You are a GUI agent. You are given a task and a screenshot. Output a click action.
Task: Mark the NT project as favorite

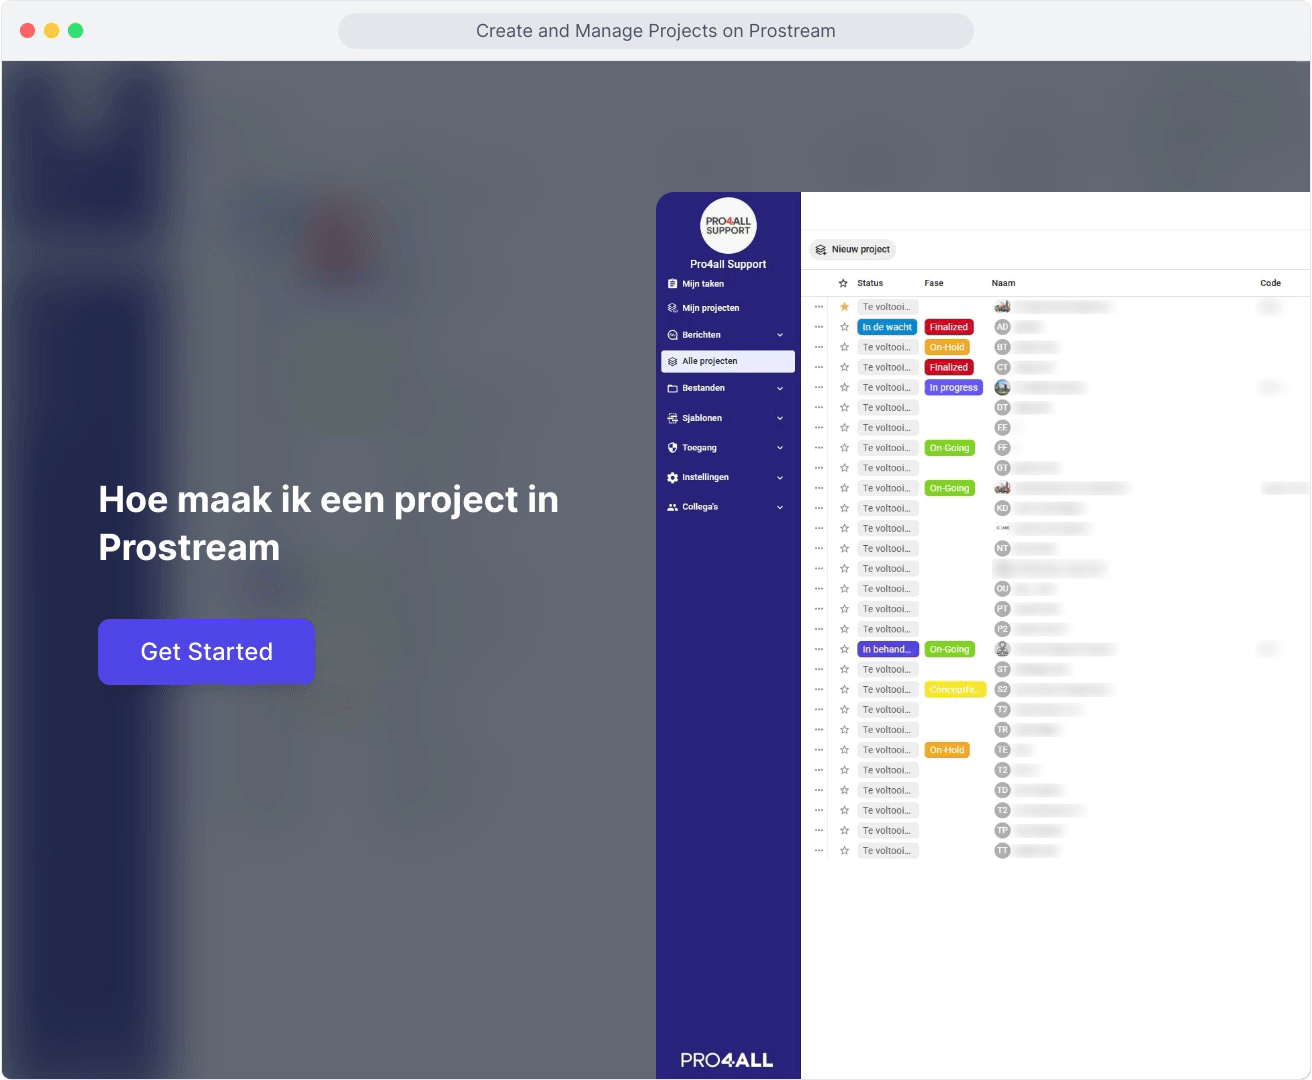coord(844,549)
